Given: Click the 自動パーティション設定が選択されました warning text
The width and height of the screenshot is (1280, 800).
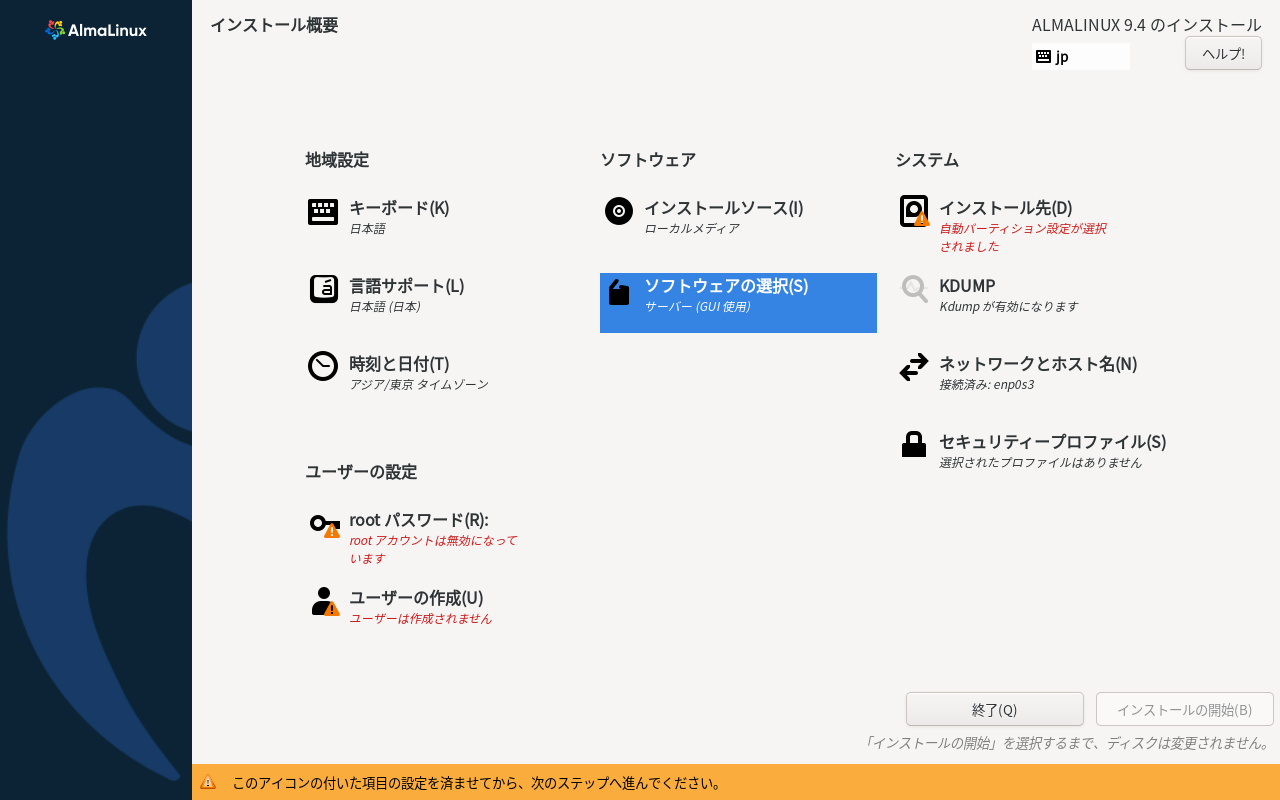Looking at the screenshot, I should click(x=1023, y=237).
